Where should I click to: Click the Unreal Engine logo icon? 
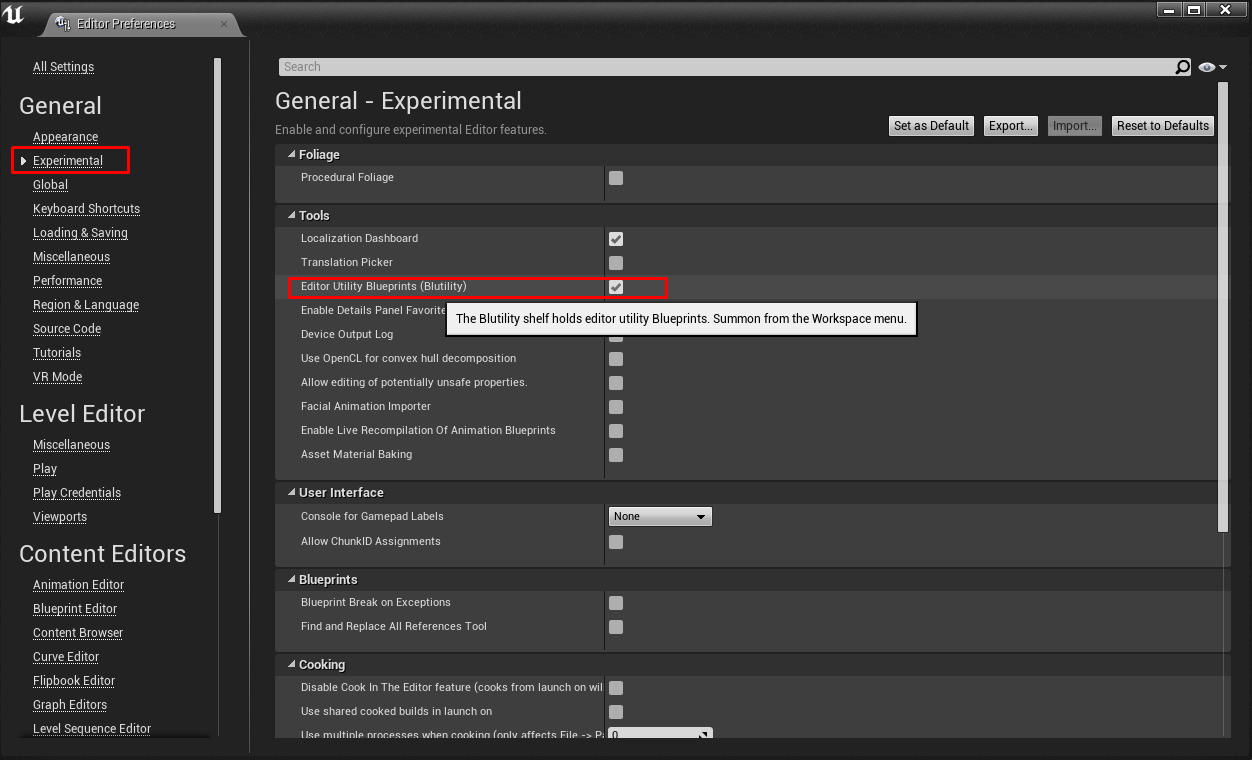tap(15, 17)
